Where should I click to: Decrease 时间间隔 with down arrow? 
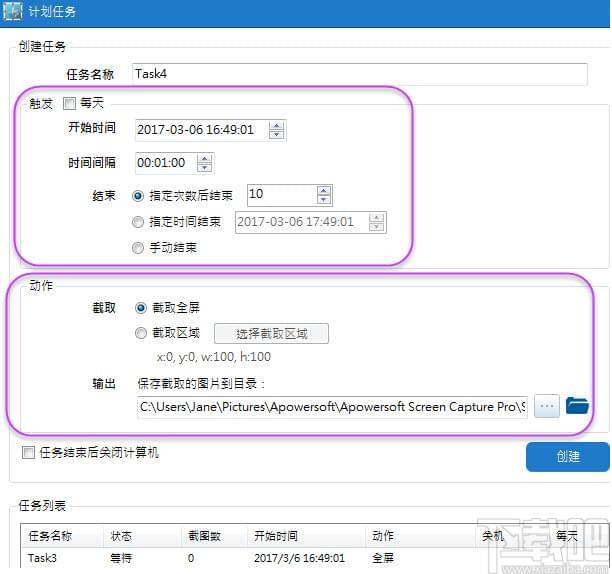click(205, 167)
